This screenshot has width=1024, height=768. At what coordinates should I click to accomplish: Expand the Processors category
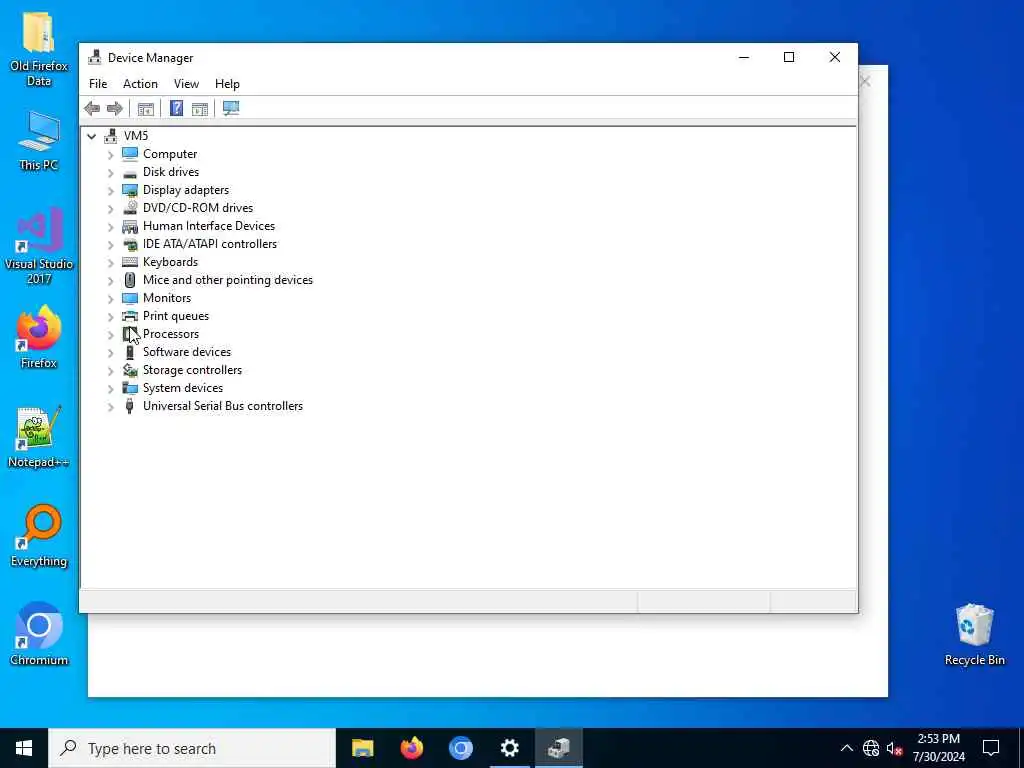coord(110,334)
